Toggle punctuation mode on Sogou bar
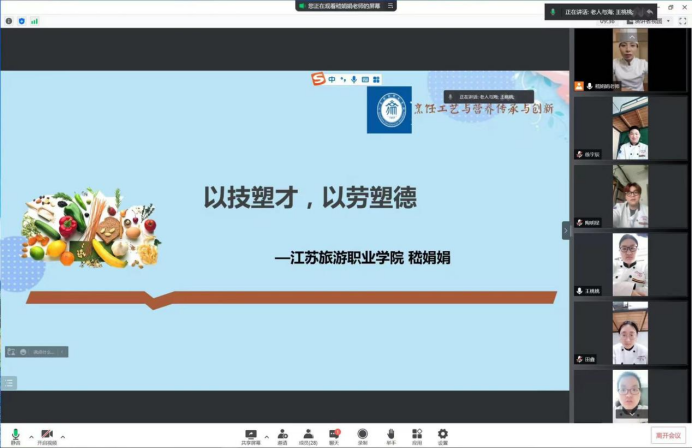 [x=343, y=79]
